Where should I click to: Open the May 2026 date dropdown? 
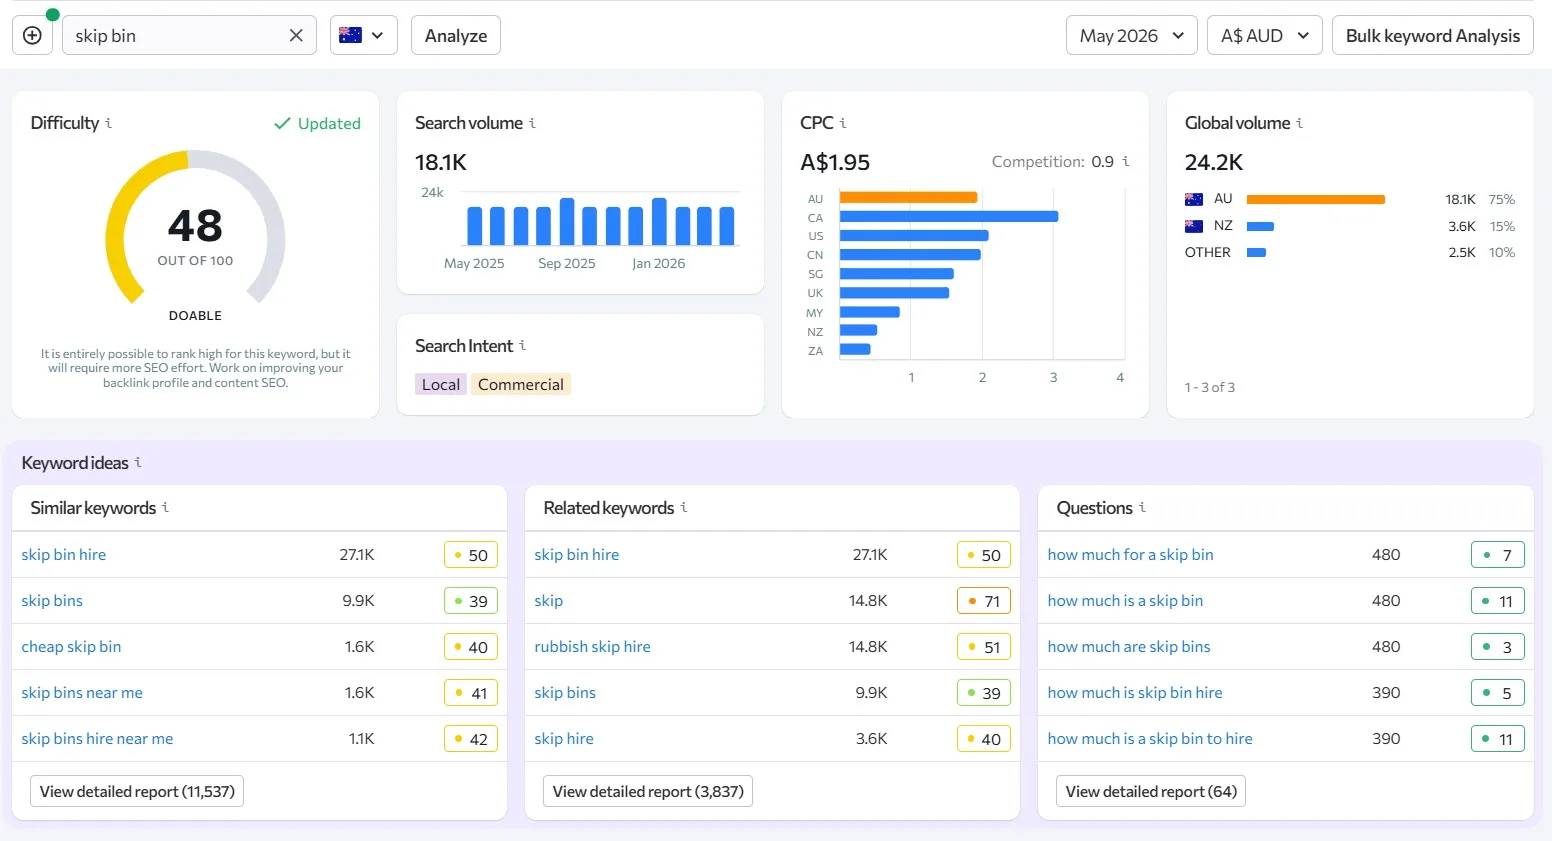(1132, 36)
